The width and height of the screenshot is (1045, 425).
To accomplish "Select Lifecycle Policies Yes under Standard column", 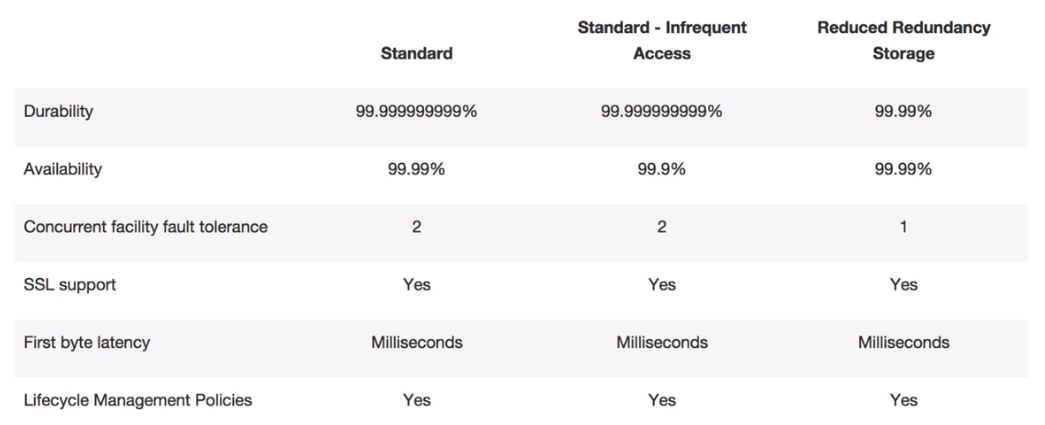I will pyautogui.click(x=416, y=400).
